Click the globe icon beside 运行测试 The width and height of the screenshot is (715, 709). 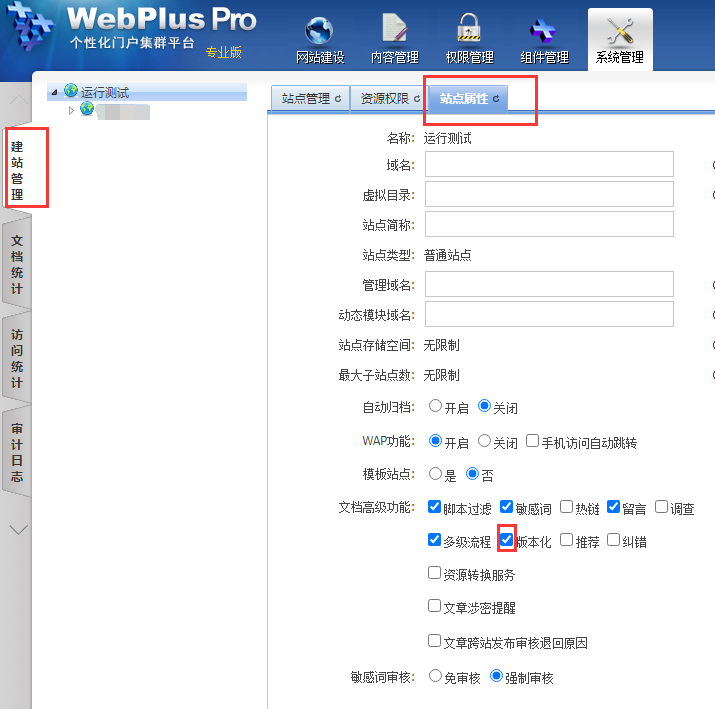click(71, 92)
